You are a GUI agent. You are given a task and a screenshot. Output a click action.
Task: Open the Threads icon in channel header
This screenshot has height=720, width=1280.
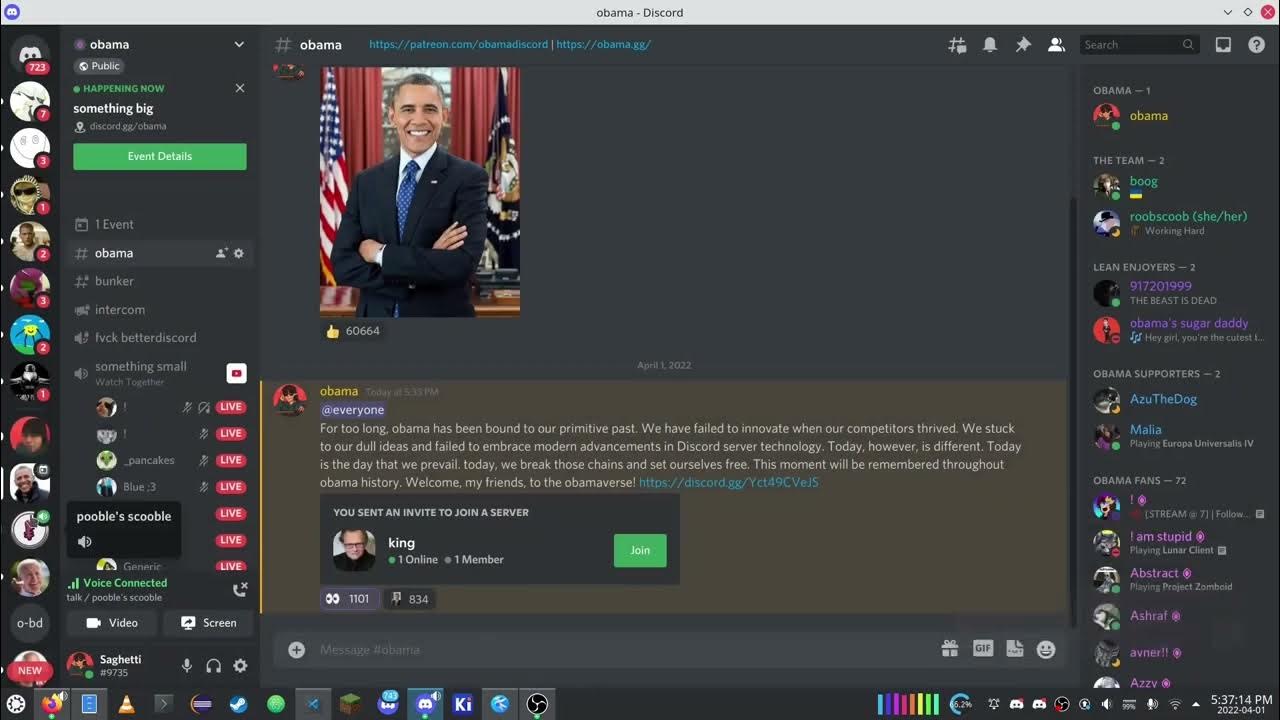point(957,45)
